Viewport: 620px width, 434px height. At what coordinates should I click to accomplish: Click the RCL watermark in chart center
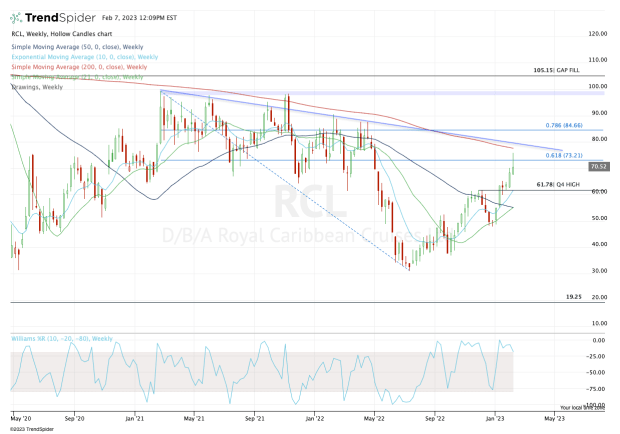click(300, 200)
